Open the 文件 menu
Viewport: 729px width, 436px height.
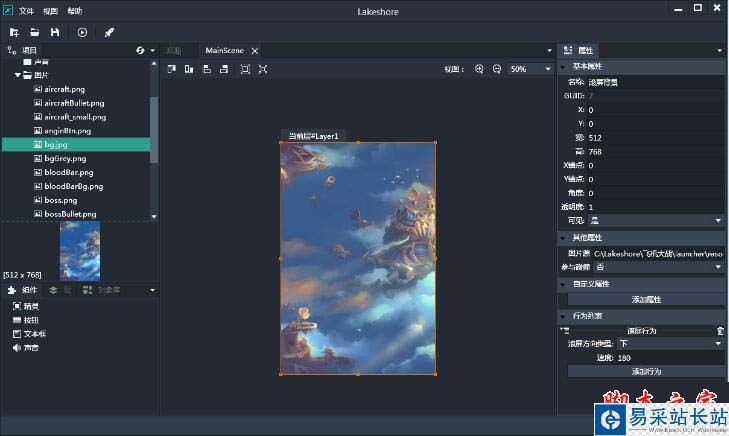26,11
